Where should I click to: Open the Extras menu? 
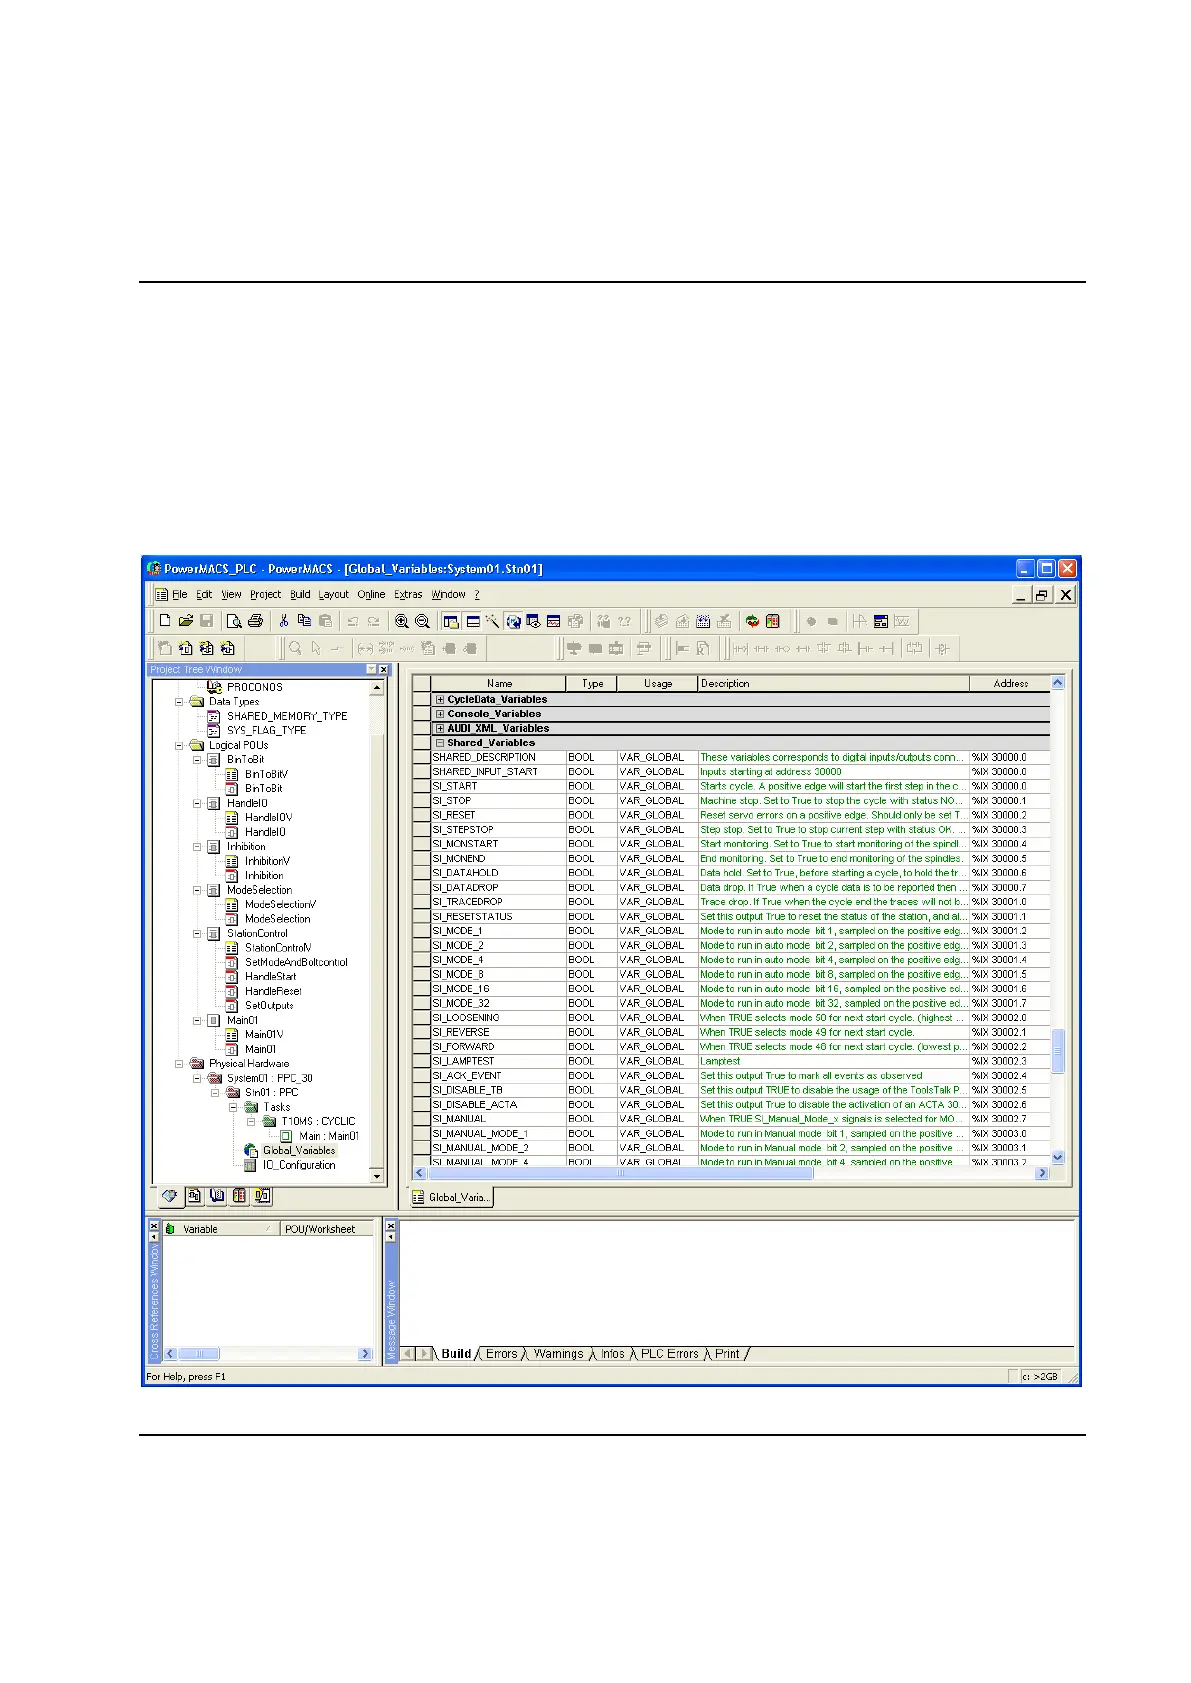coord(408,594)
